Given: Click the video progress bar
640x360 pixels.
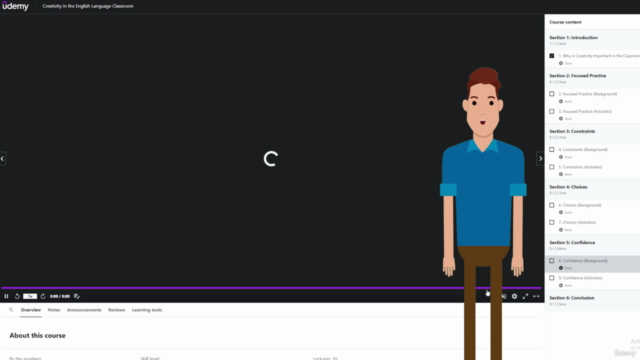Looking at the screenshot, I should click(271, 288).
